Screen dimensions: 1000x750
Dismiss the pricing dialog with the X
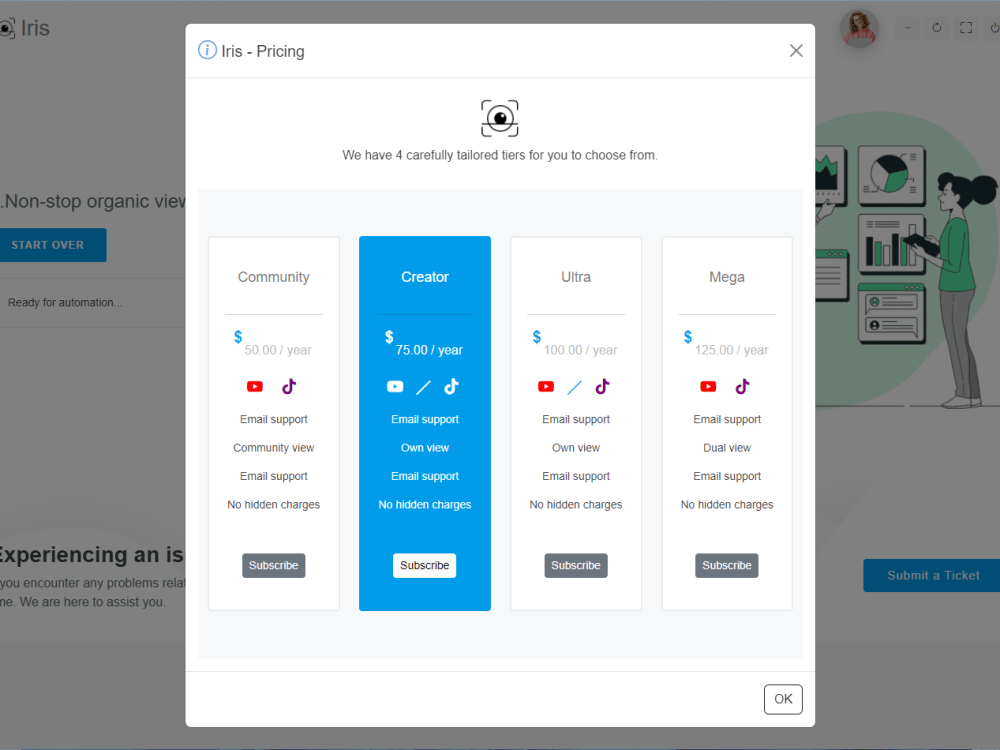pyautogui.click(x=796, y=50)
